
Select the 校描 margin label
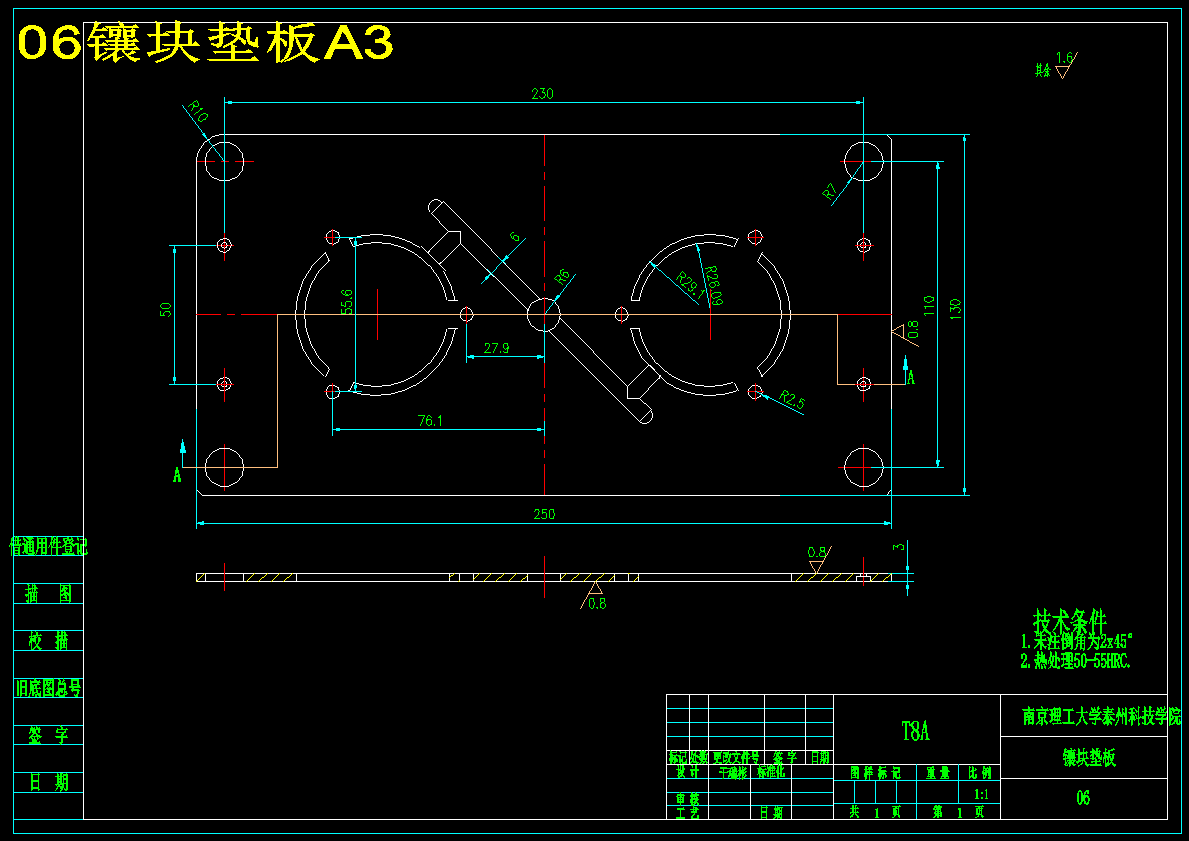(49, 641)
